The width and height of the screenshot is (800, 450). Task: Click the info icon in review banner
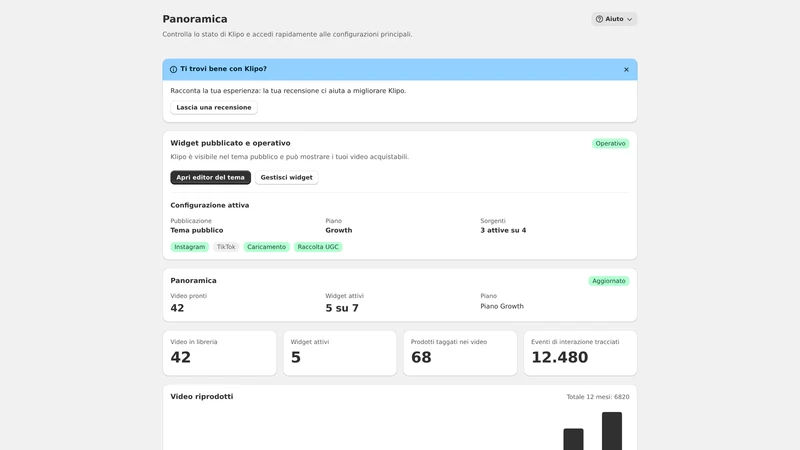tap(173, 69)
